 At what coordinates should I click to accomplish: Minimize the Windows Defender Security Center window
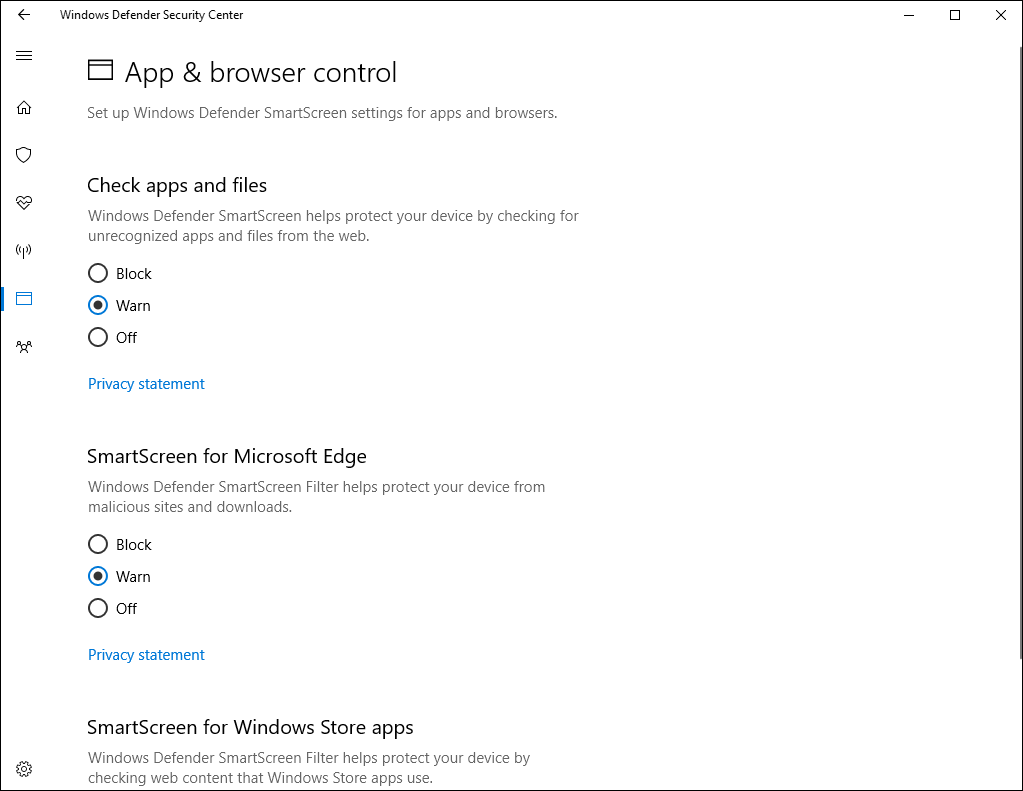(x=908, y=15)
